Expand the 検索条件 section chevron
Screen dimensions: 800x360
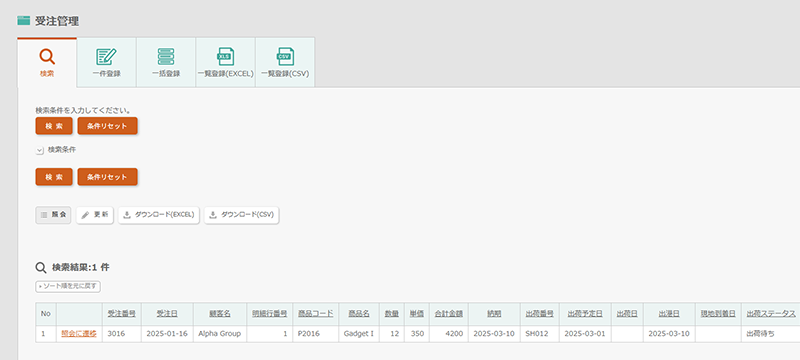tap(40, 150)
